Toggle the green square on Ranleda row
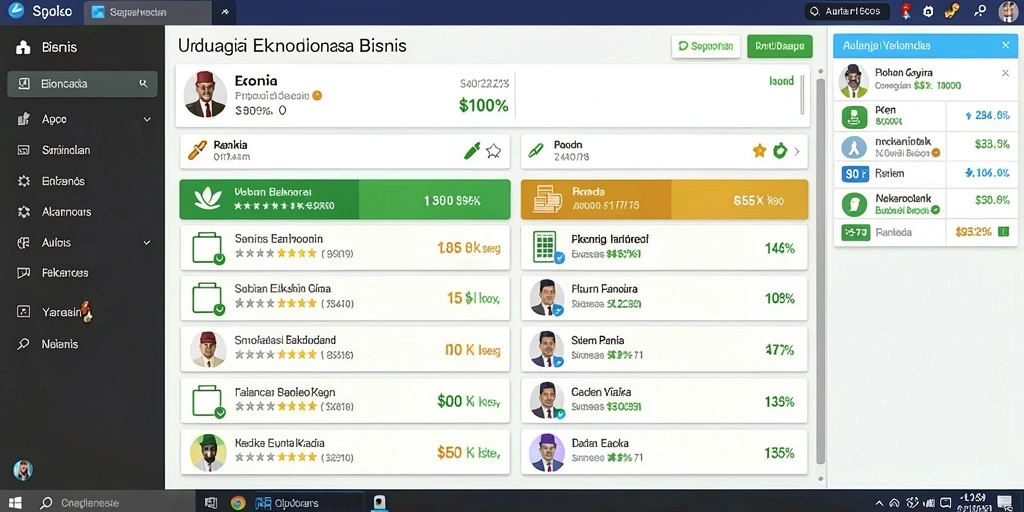 click(x=1004, y=231)
